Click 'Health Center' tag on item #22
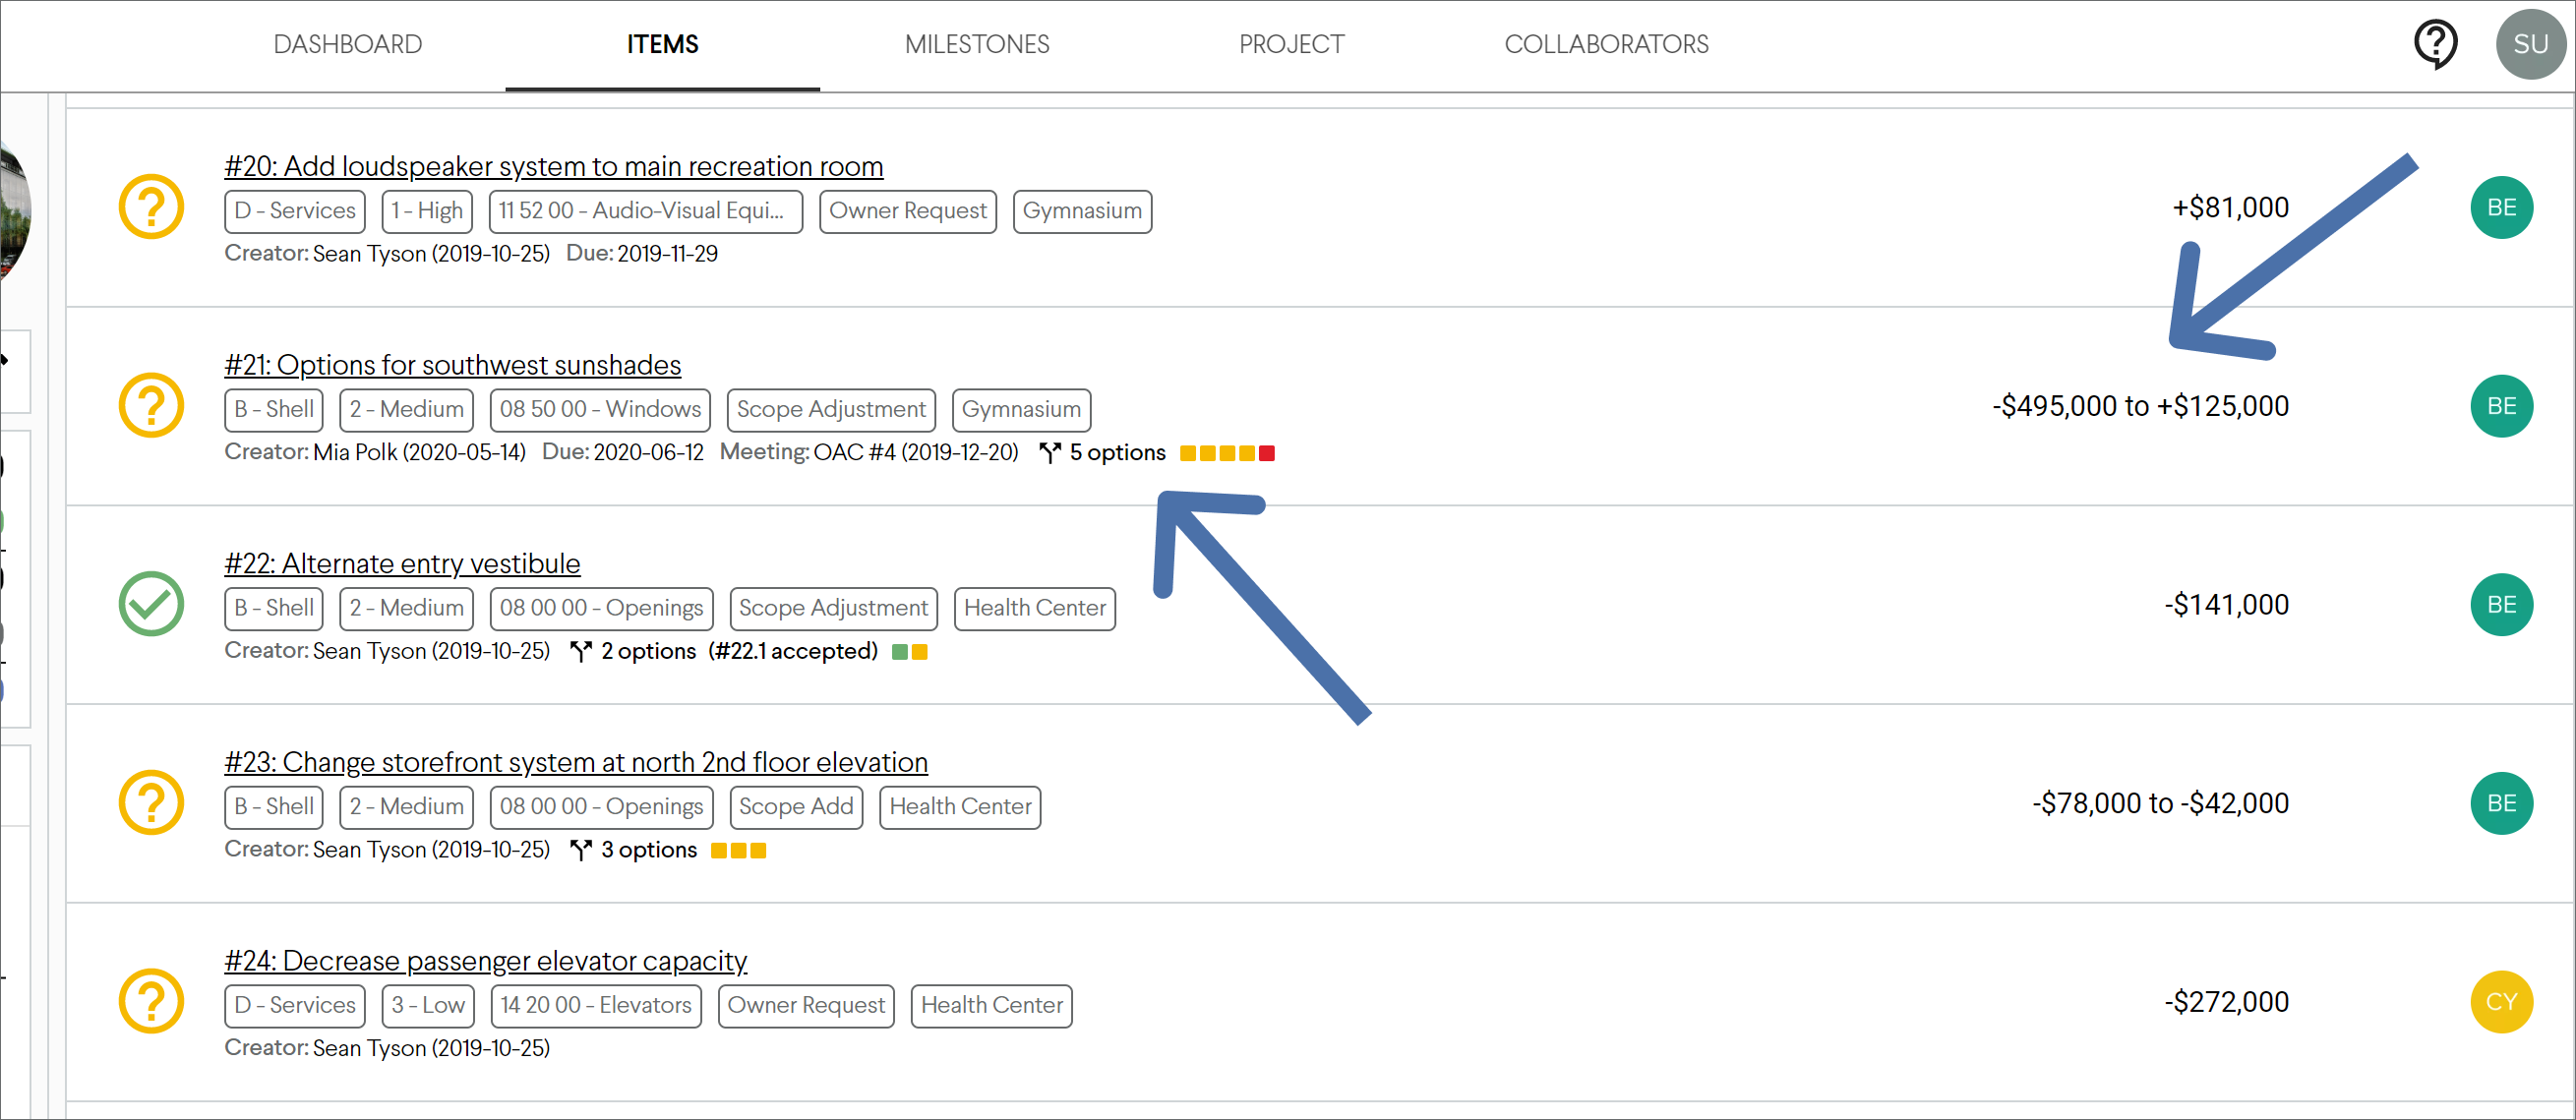Image resolution: width=2576 pixels, height=1120 pixels. click(x=1035, y=608)
